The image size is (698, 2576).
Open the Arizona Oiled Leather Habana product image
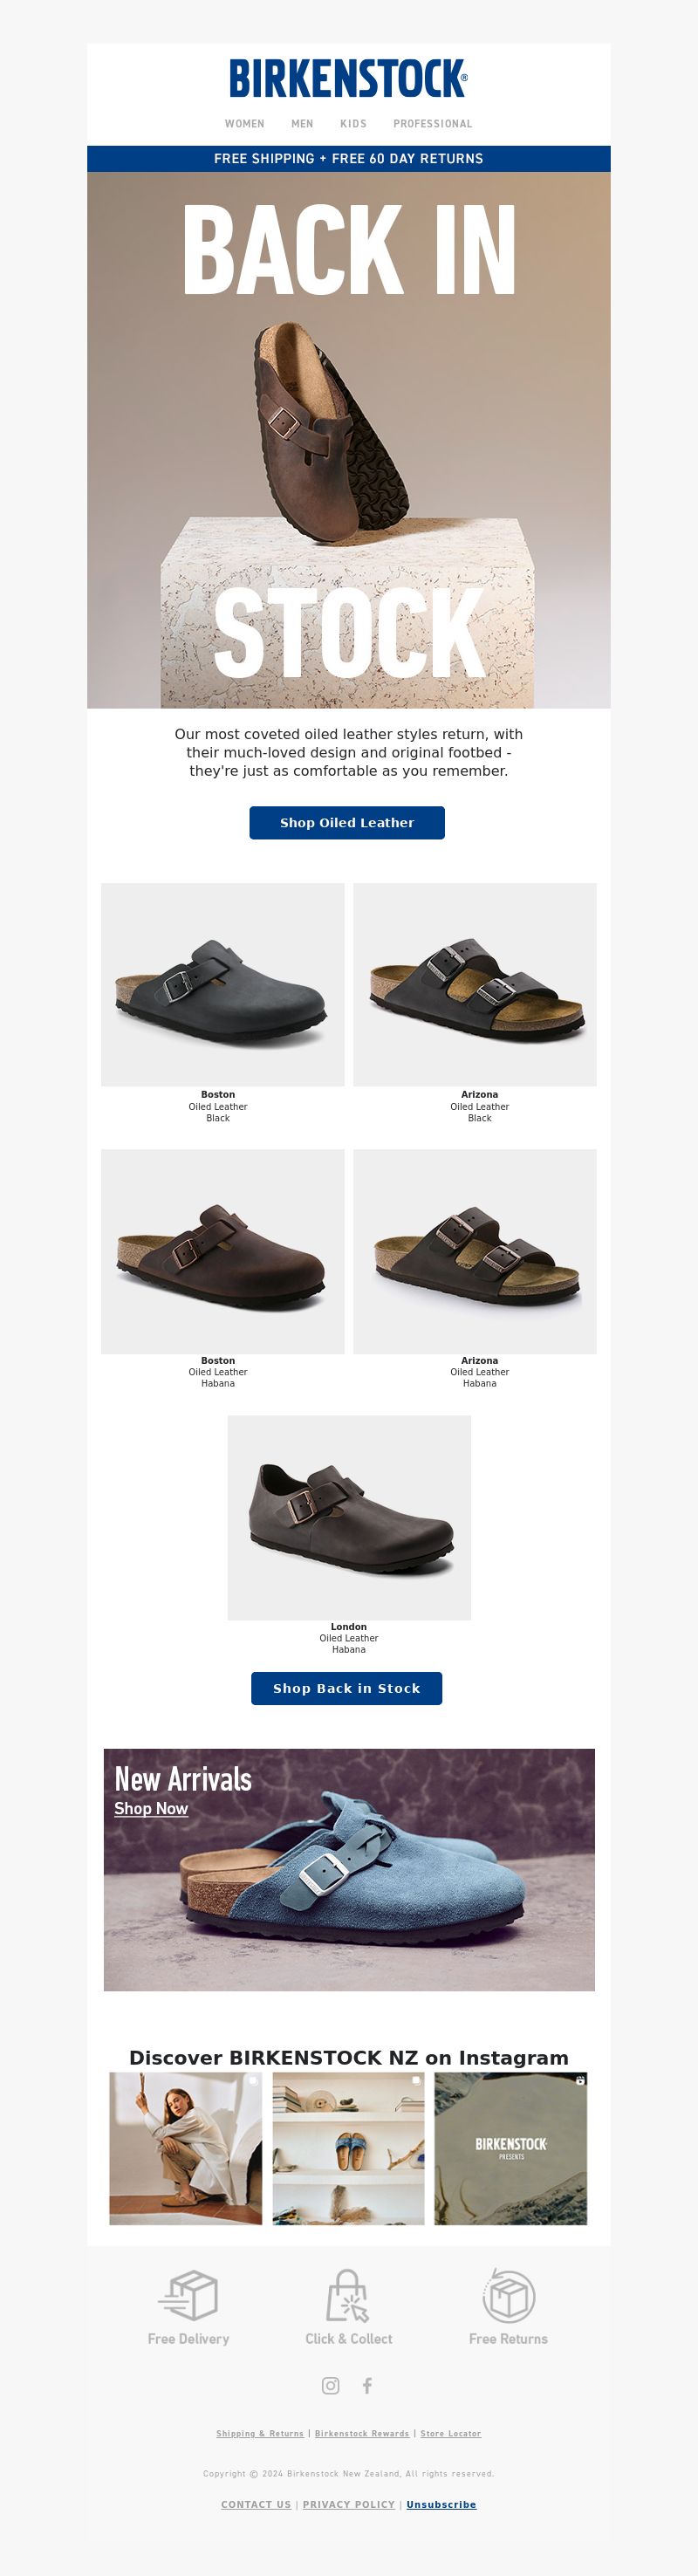(x=475, y=1251)
